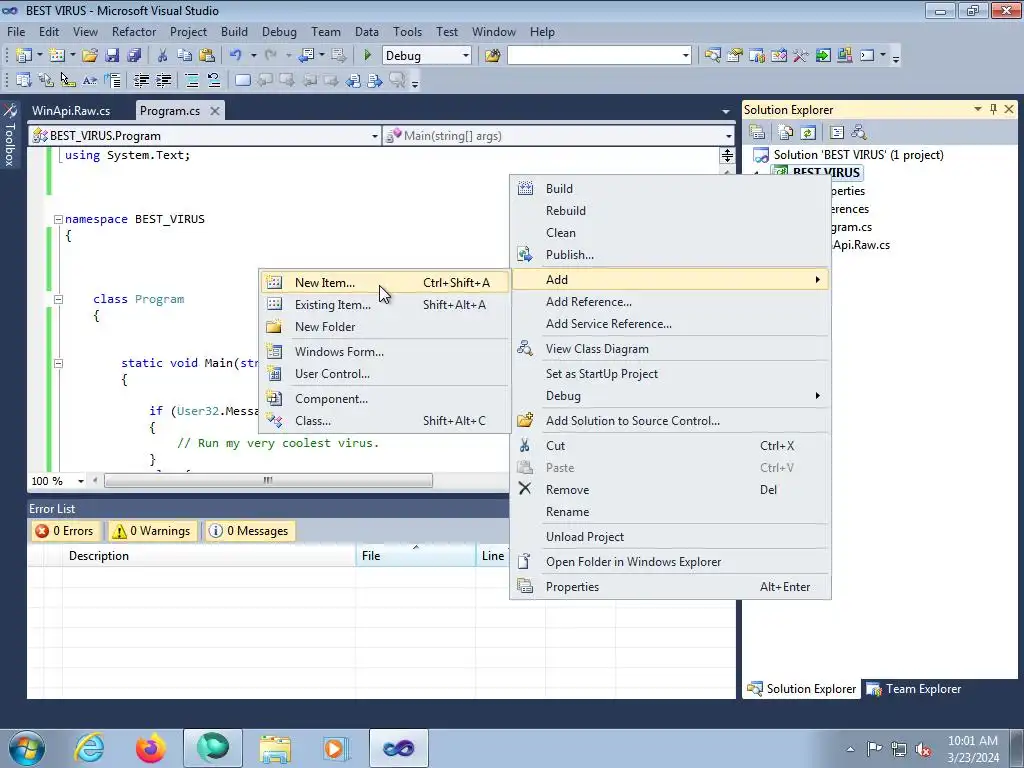Toggle the 0 Errors filter button
This screenshot has height=768, width=1024.
tap(65, 531)
